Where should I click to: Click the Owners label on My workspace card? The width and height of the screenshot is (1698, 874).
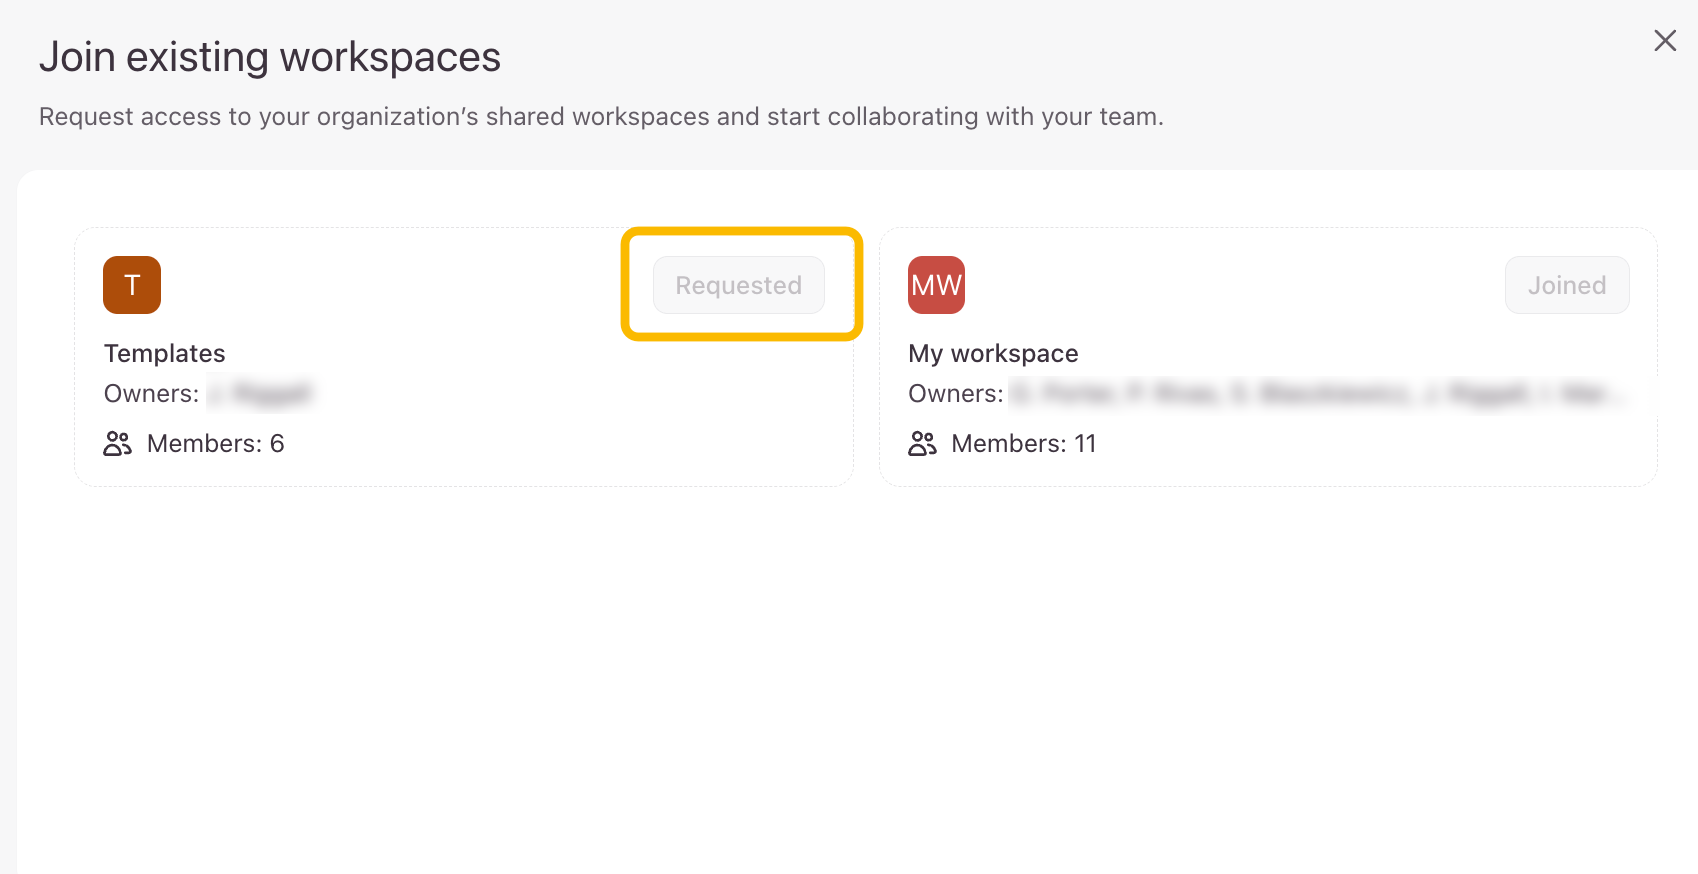click(955, 394)
